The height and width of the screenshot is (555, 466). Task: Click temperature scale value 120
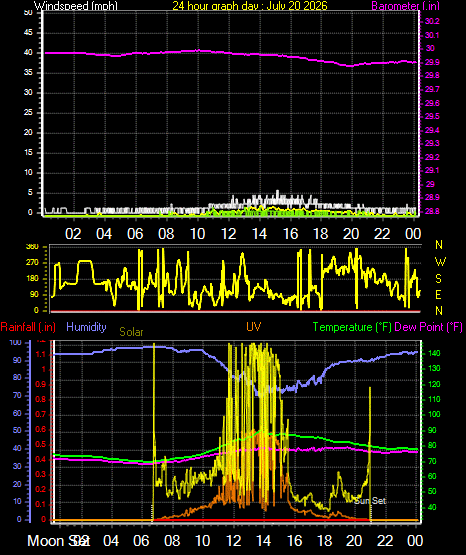pos(434,384)
